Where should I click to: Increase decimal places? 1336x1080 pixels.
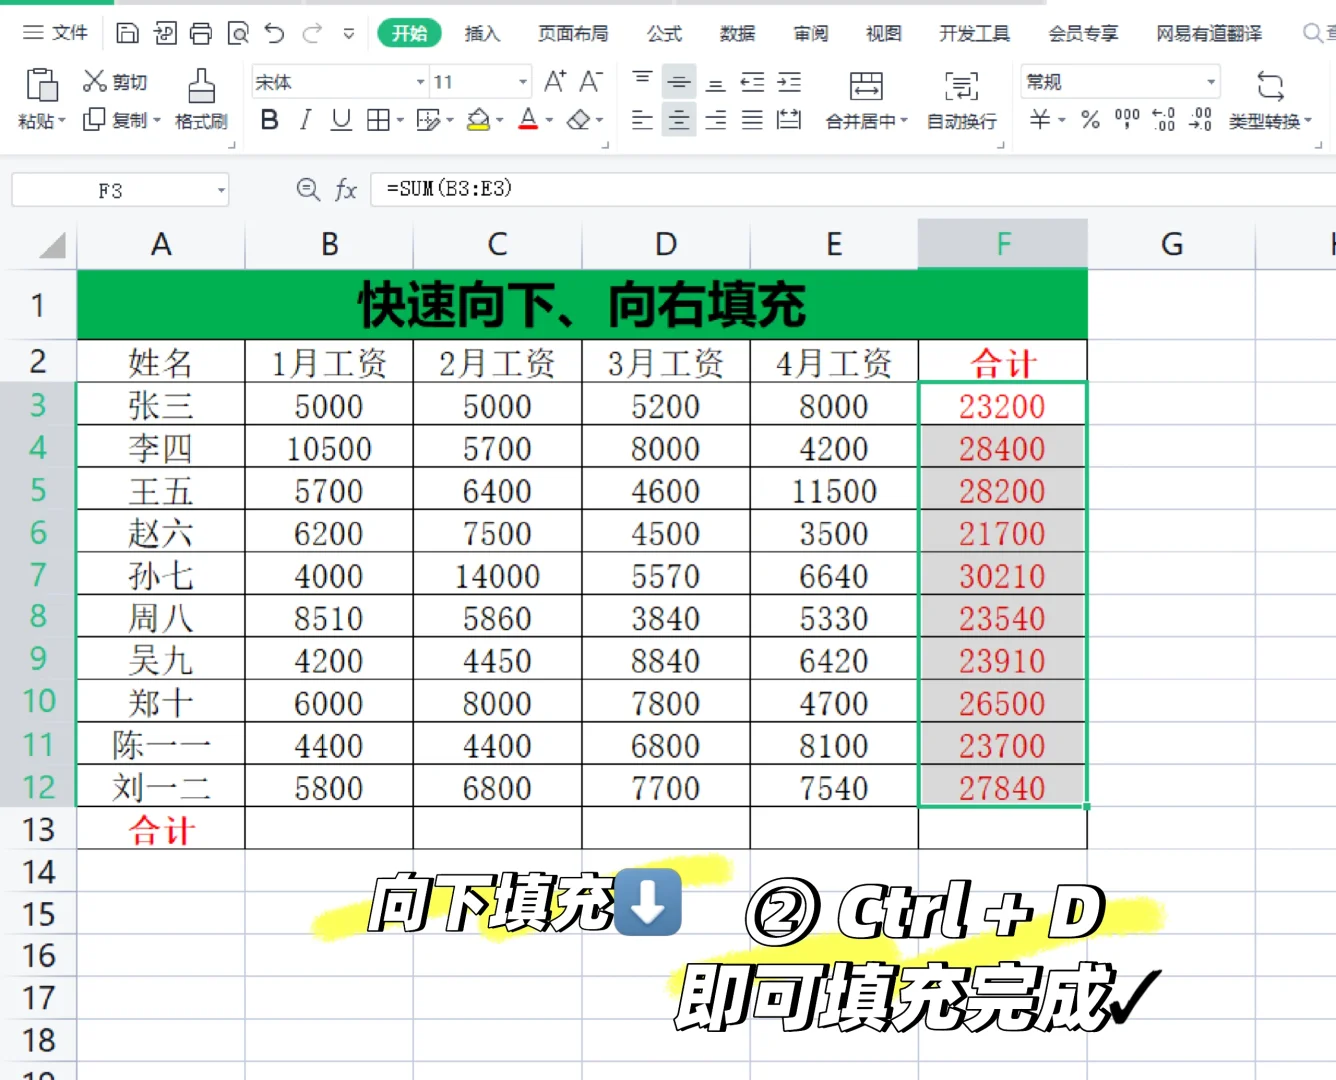pyautogui.click(x=1163, y=120)
